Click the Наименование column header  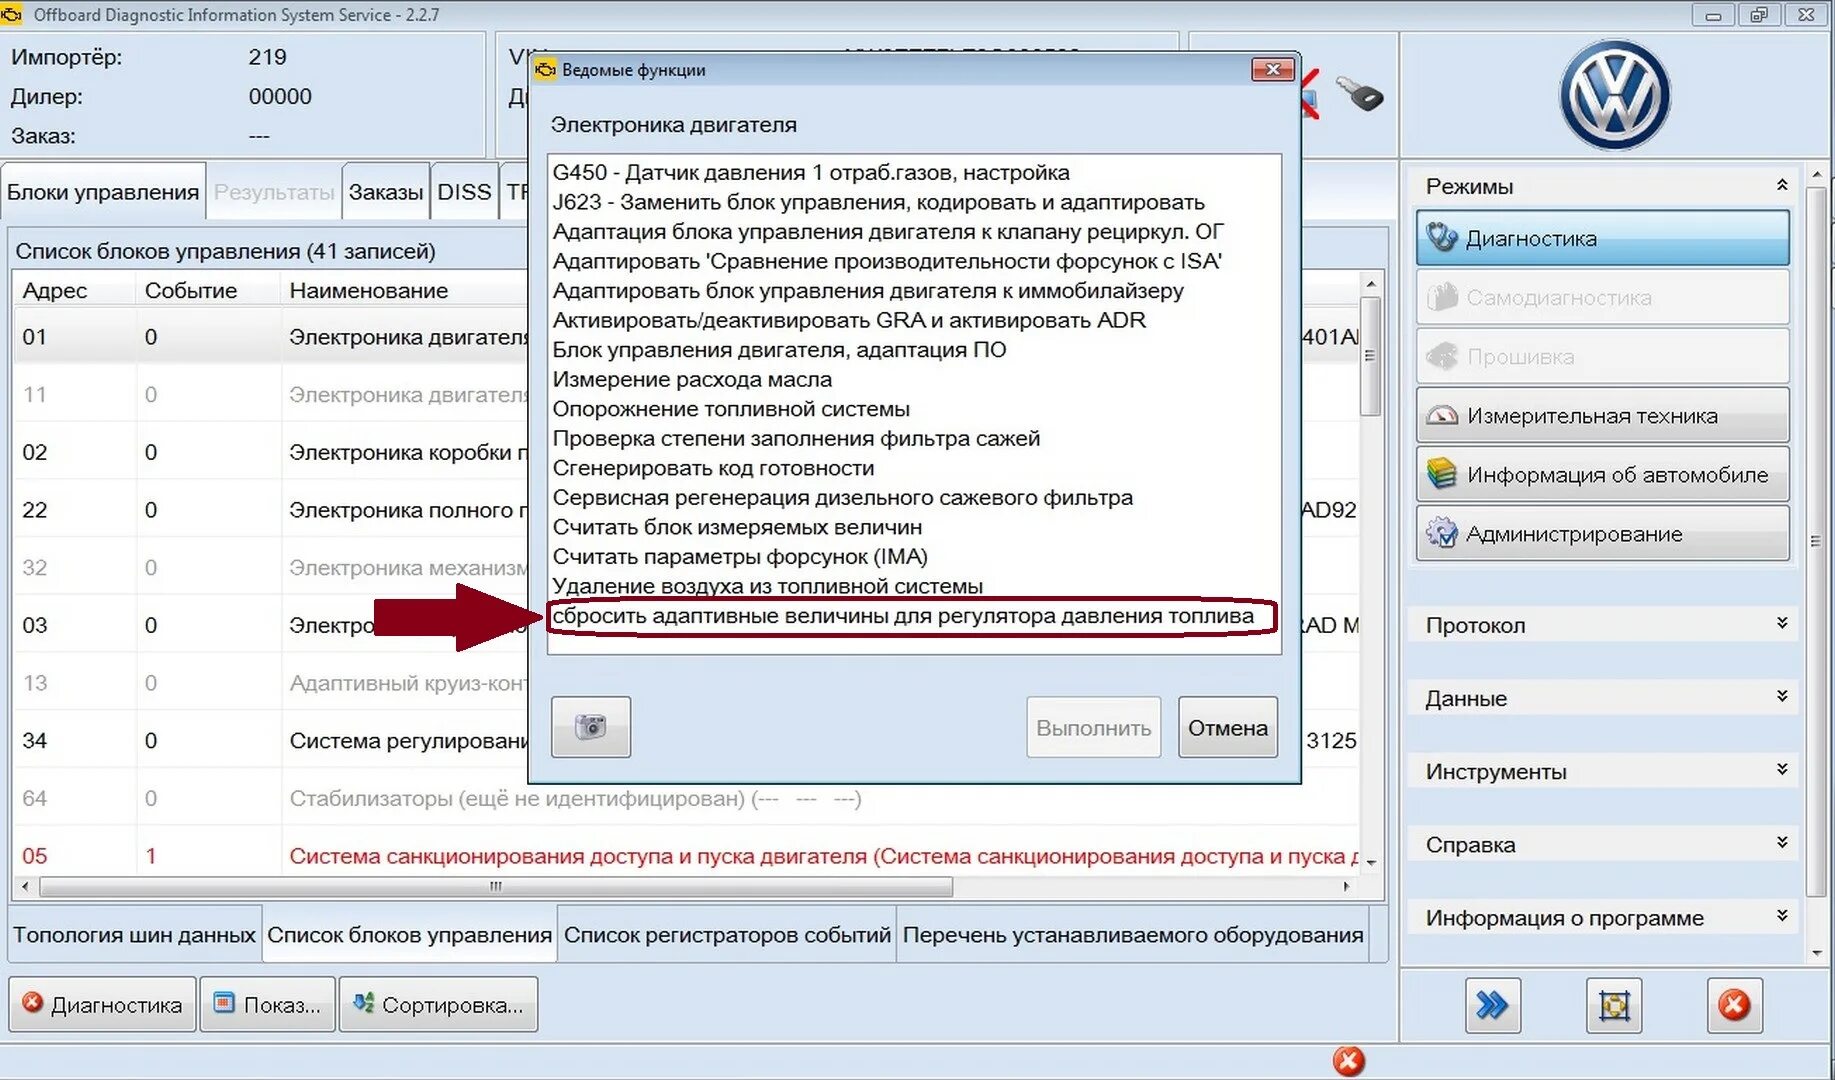click(369, 290)
